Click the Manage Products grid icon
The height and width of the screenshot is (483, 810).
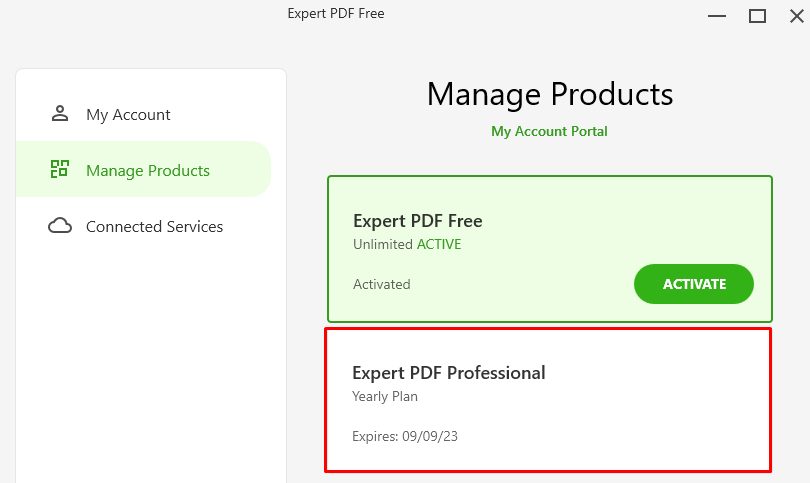point(59,169)
